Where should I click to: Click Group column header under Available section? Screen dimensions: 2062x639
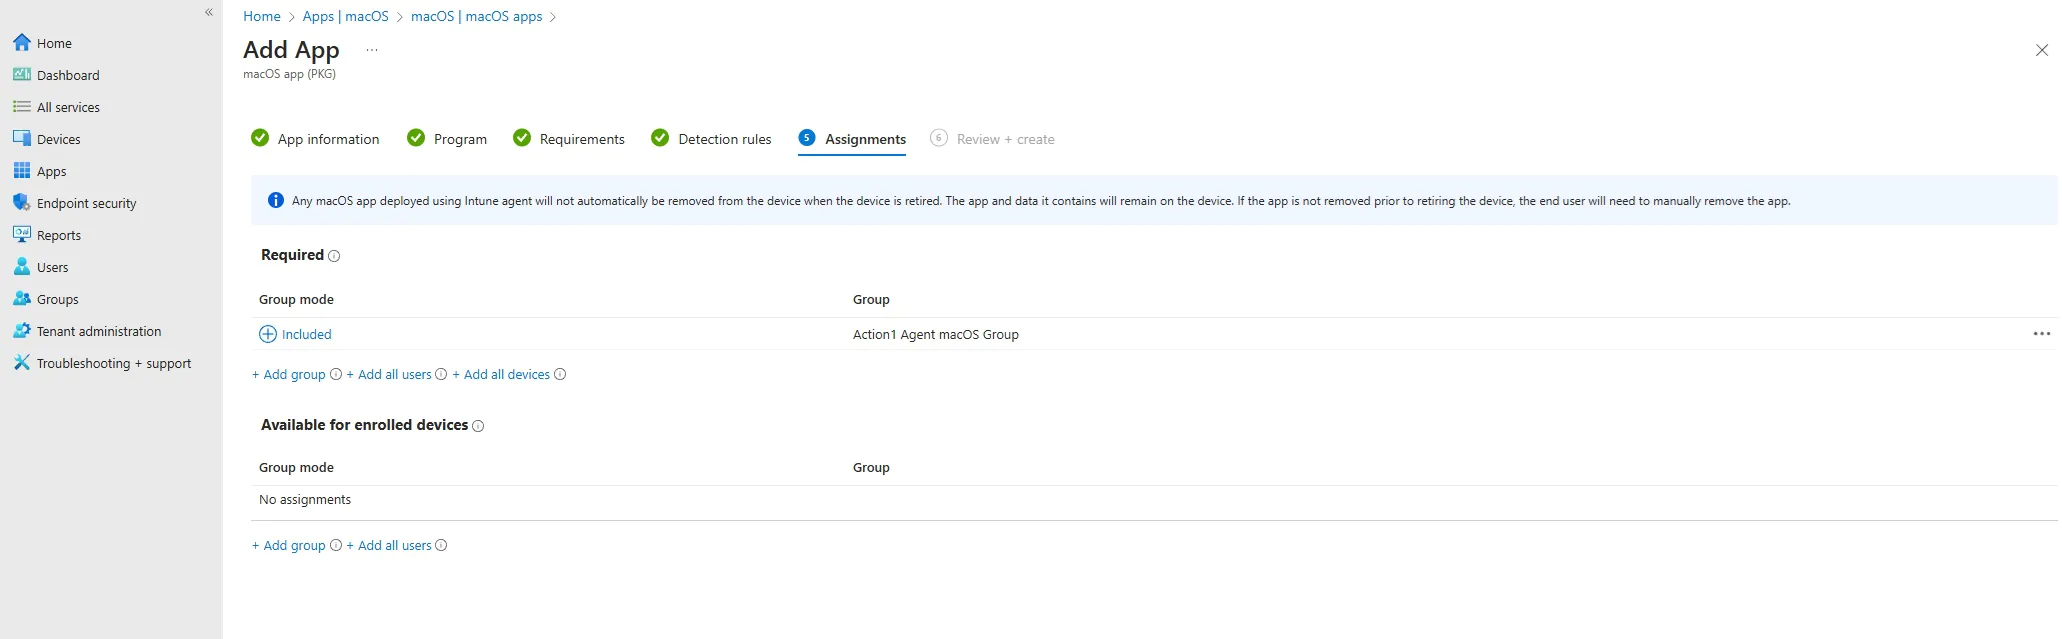871,467
